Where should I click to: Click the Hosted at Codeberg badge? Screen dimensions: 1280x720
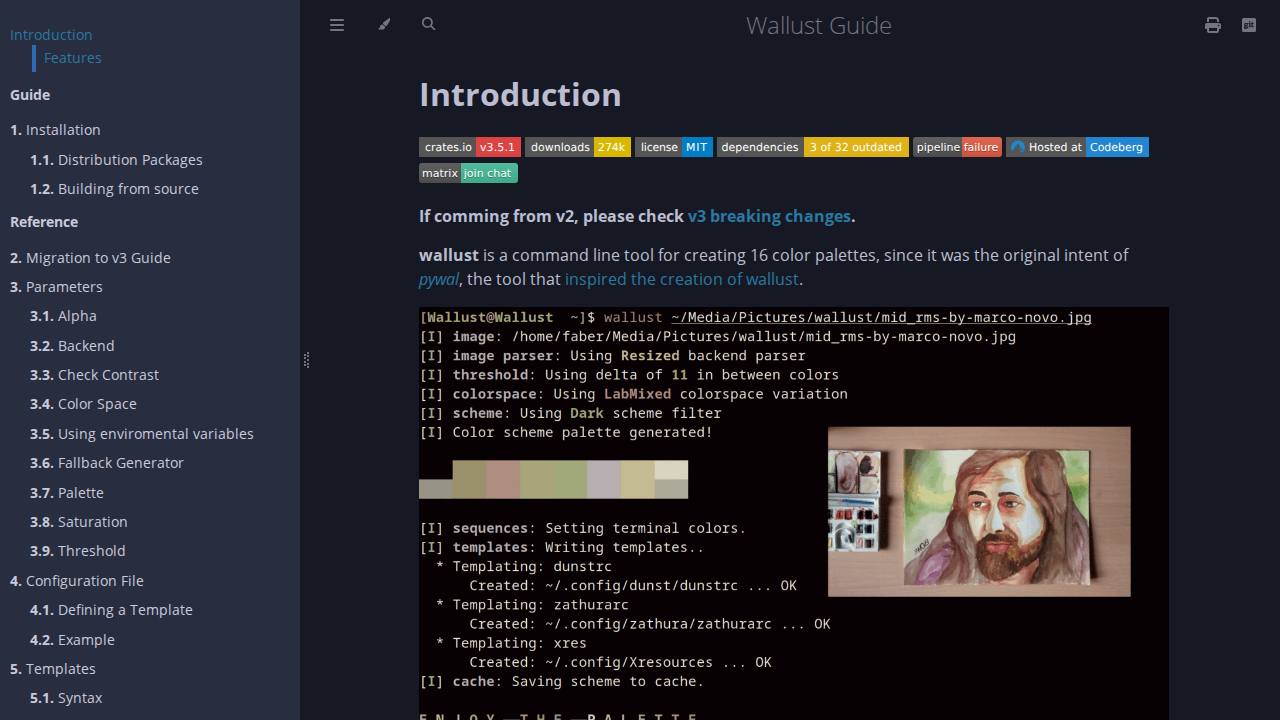[x=1077, y=147]
